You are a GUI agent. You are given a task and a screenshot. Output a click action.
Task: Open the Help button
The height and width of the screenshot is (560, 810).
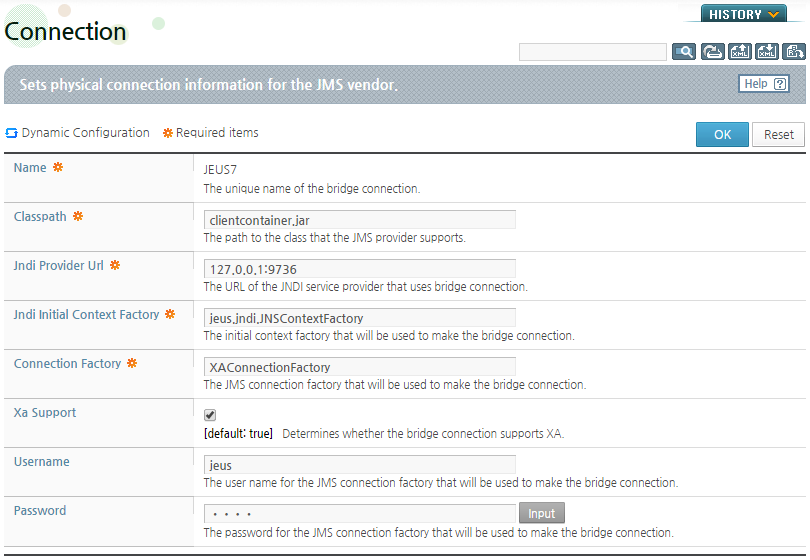[764, 84]
